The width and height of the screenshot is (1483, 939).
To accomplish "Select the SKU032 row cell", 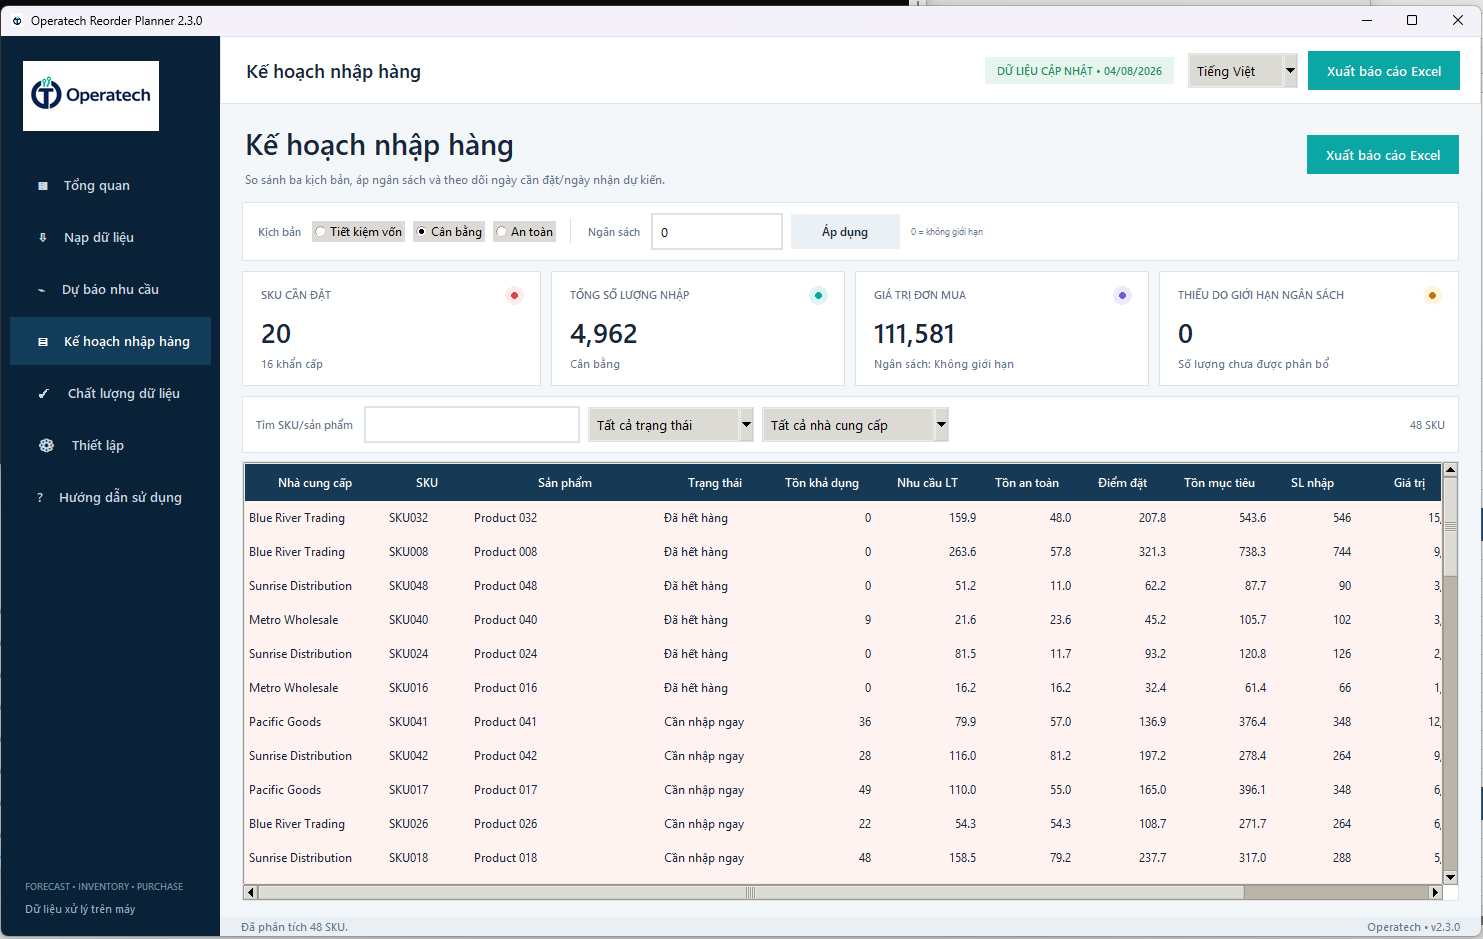I will (408, 518).
